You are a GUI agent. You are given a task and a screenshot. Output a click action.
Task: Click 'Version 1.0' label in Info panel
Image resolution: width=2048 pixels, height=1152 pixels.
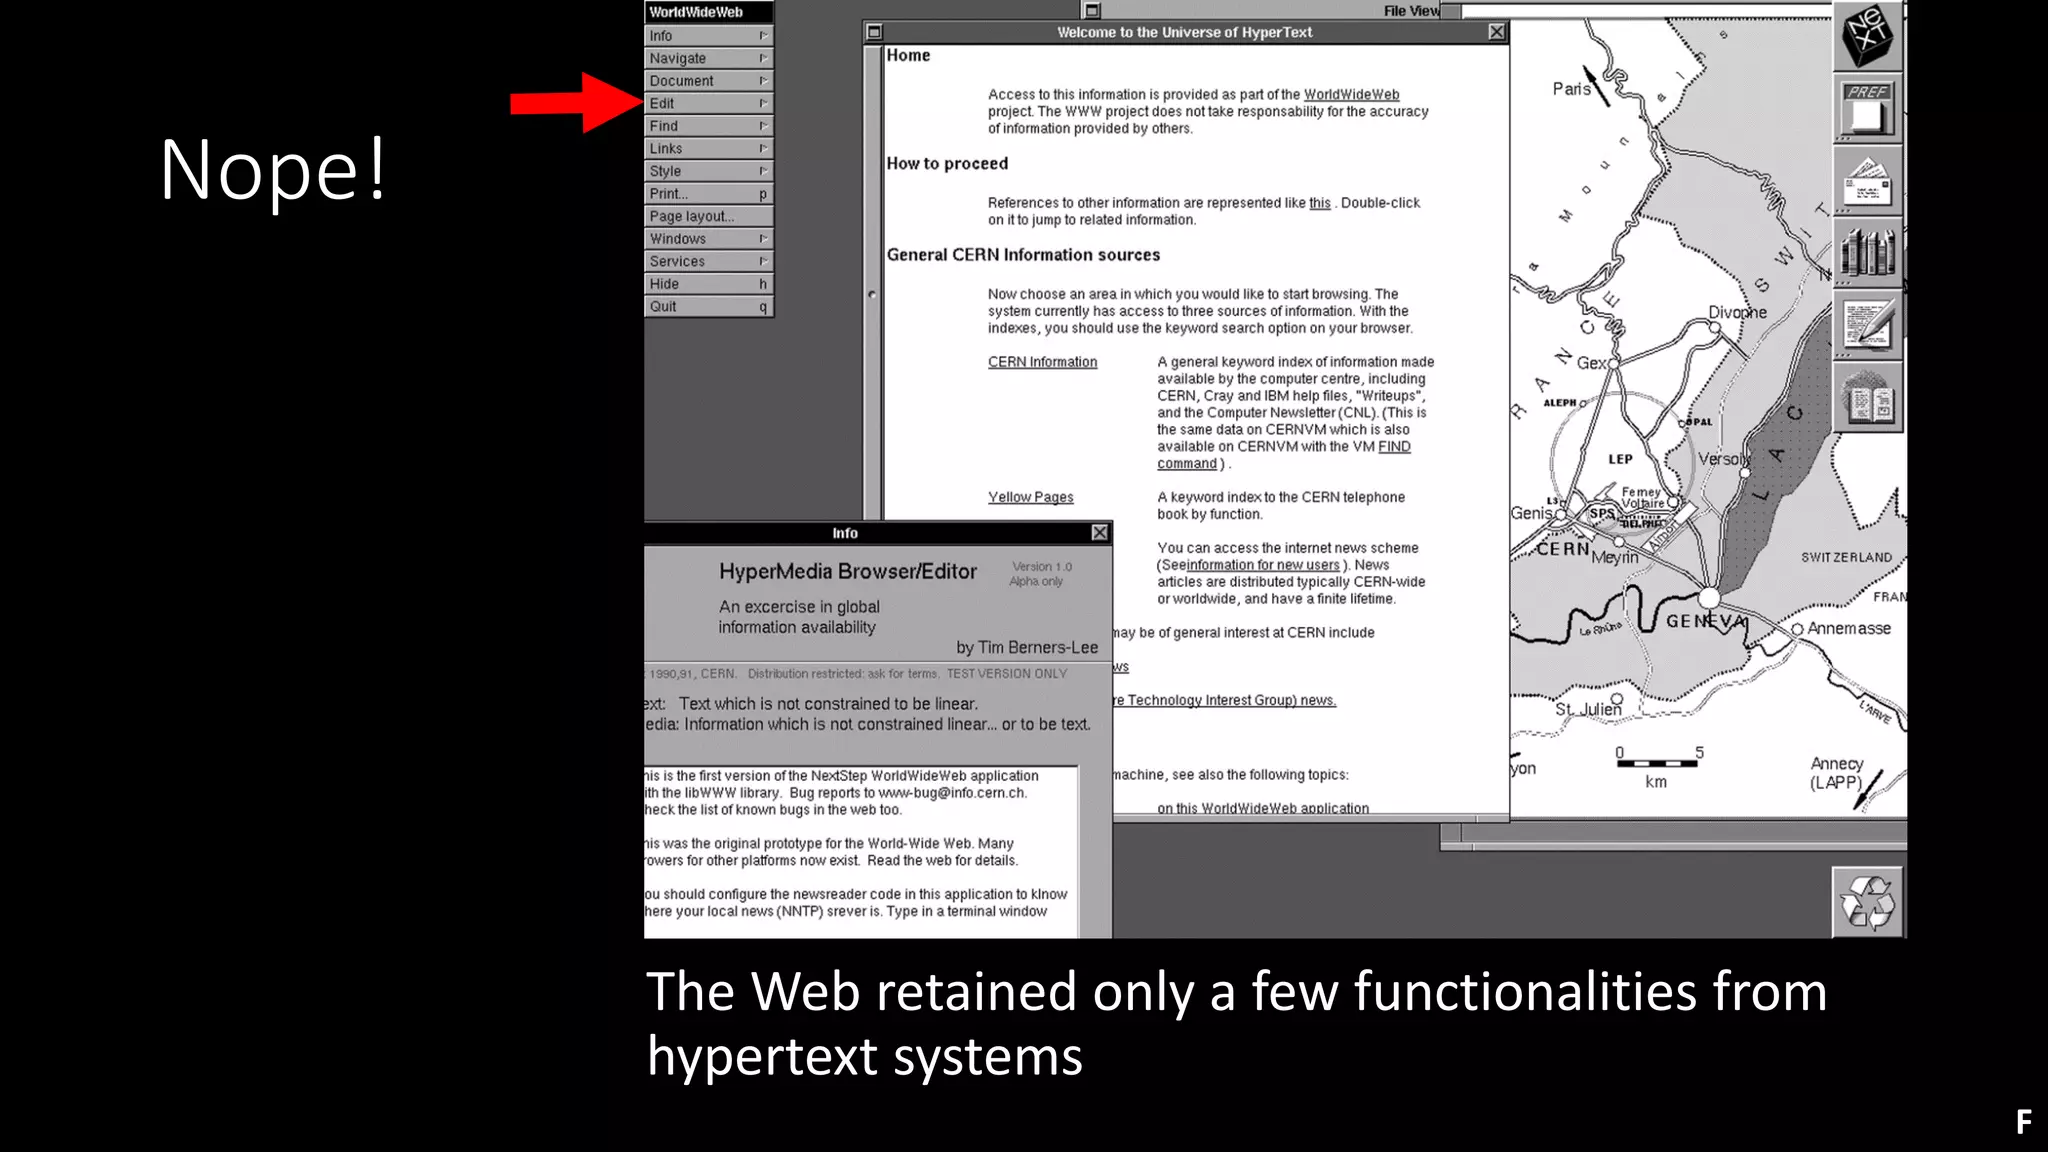pos(1041,567)
